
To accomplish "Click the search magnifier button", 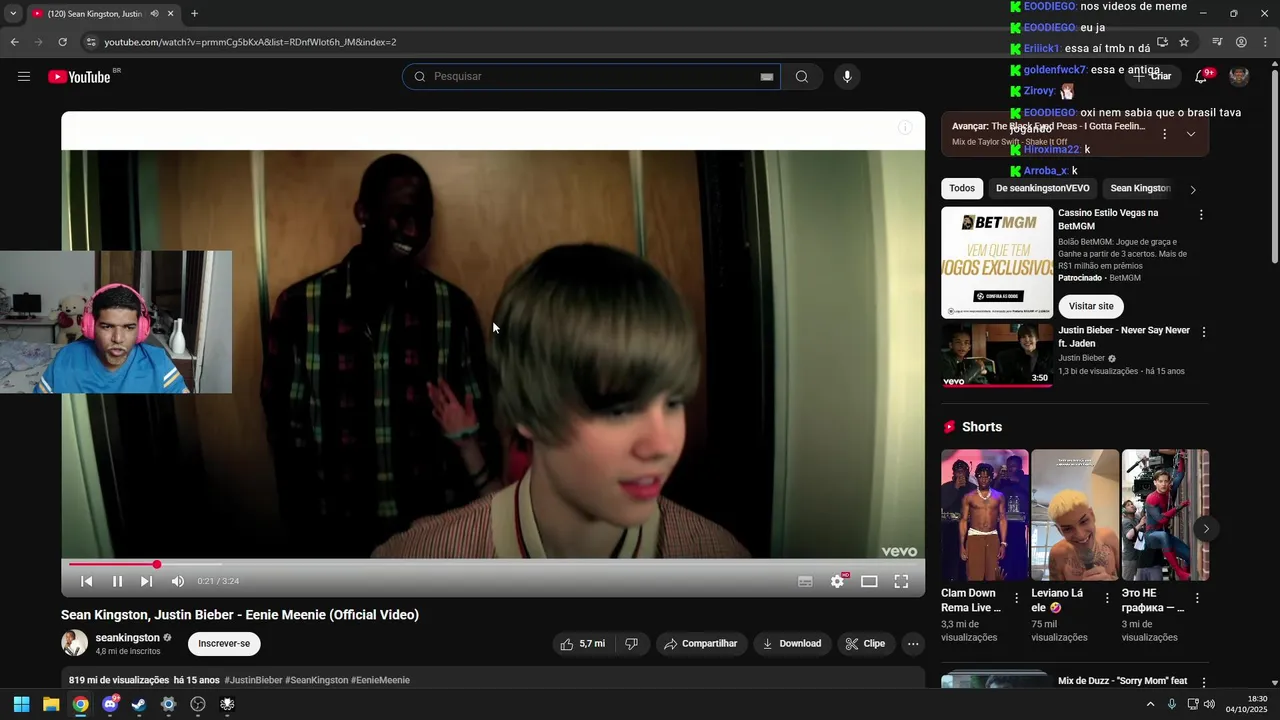I will [802, 77].
